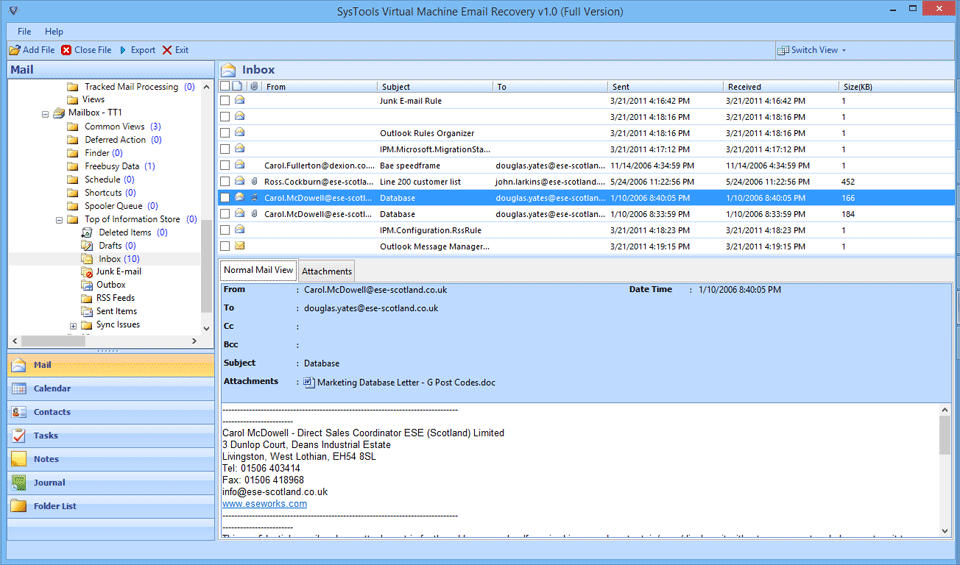Click the Tasks checkmark icon
The image size is (960, 565).
(x=19, y=436)
